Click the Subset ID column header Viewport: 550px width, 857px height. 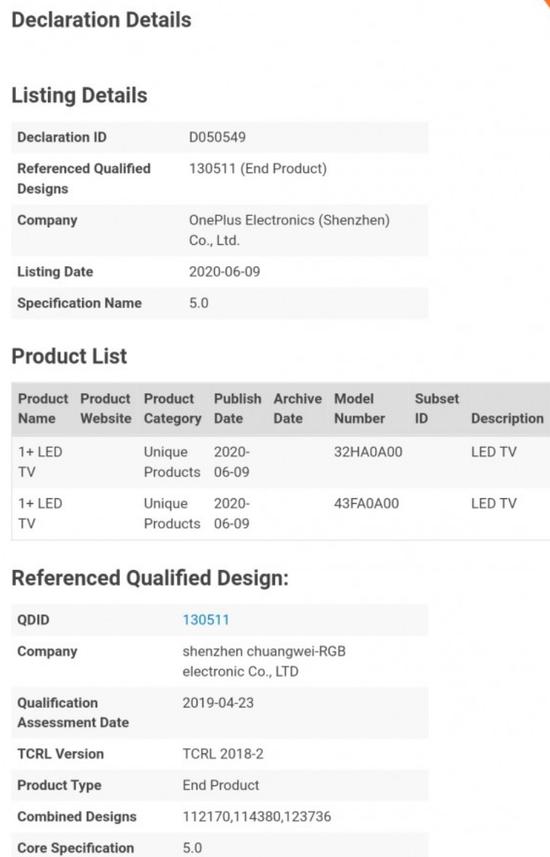(x=436, y=408)
